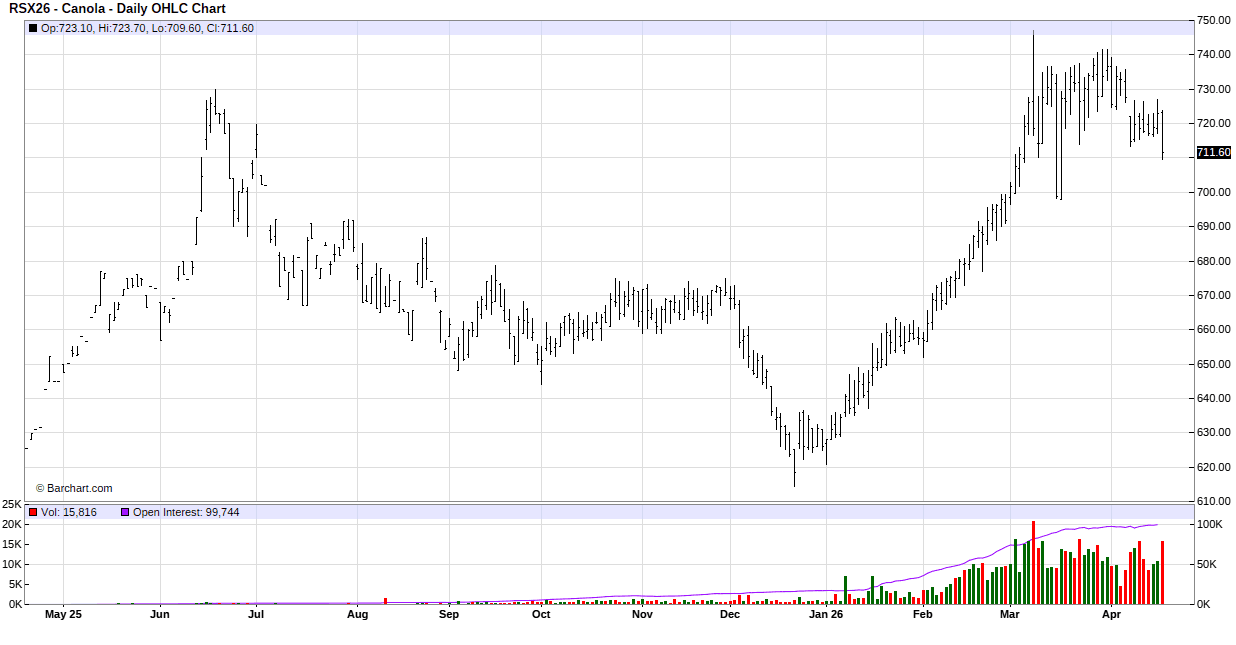Click the 750.00 price axis label
This screenshot has width=1236, height=645.
[1213, 20]
